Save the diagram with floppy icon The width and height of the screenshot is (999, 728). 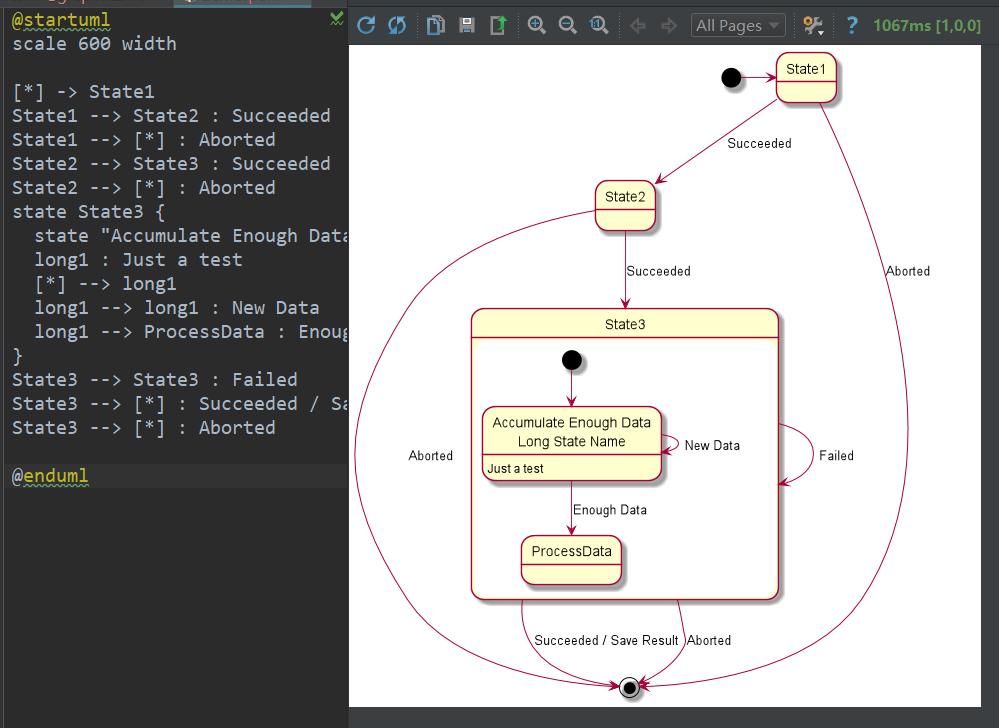(467, 26)
